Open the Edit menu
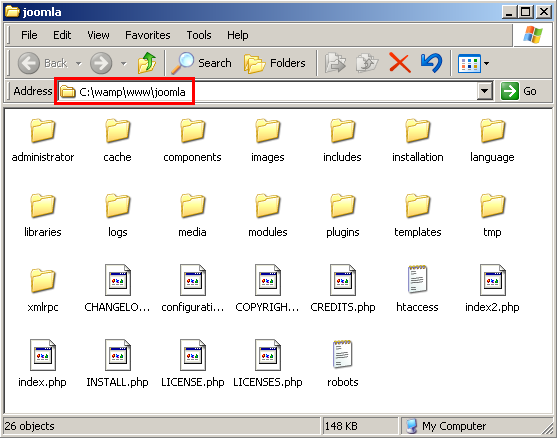This screenshot has width=557, height=438. 62,35
